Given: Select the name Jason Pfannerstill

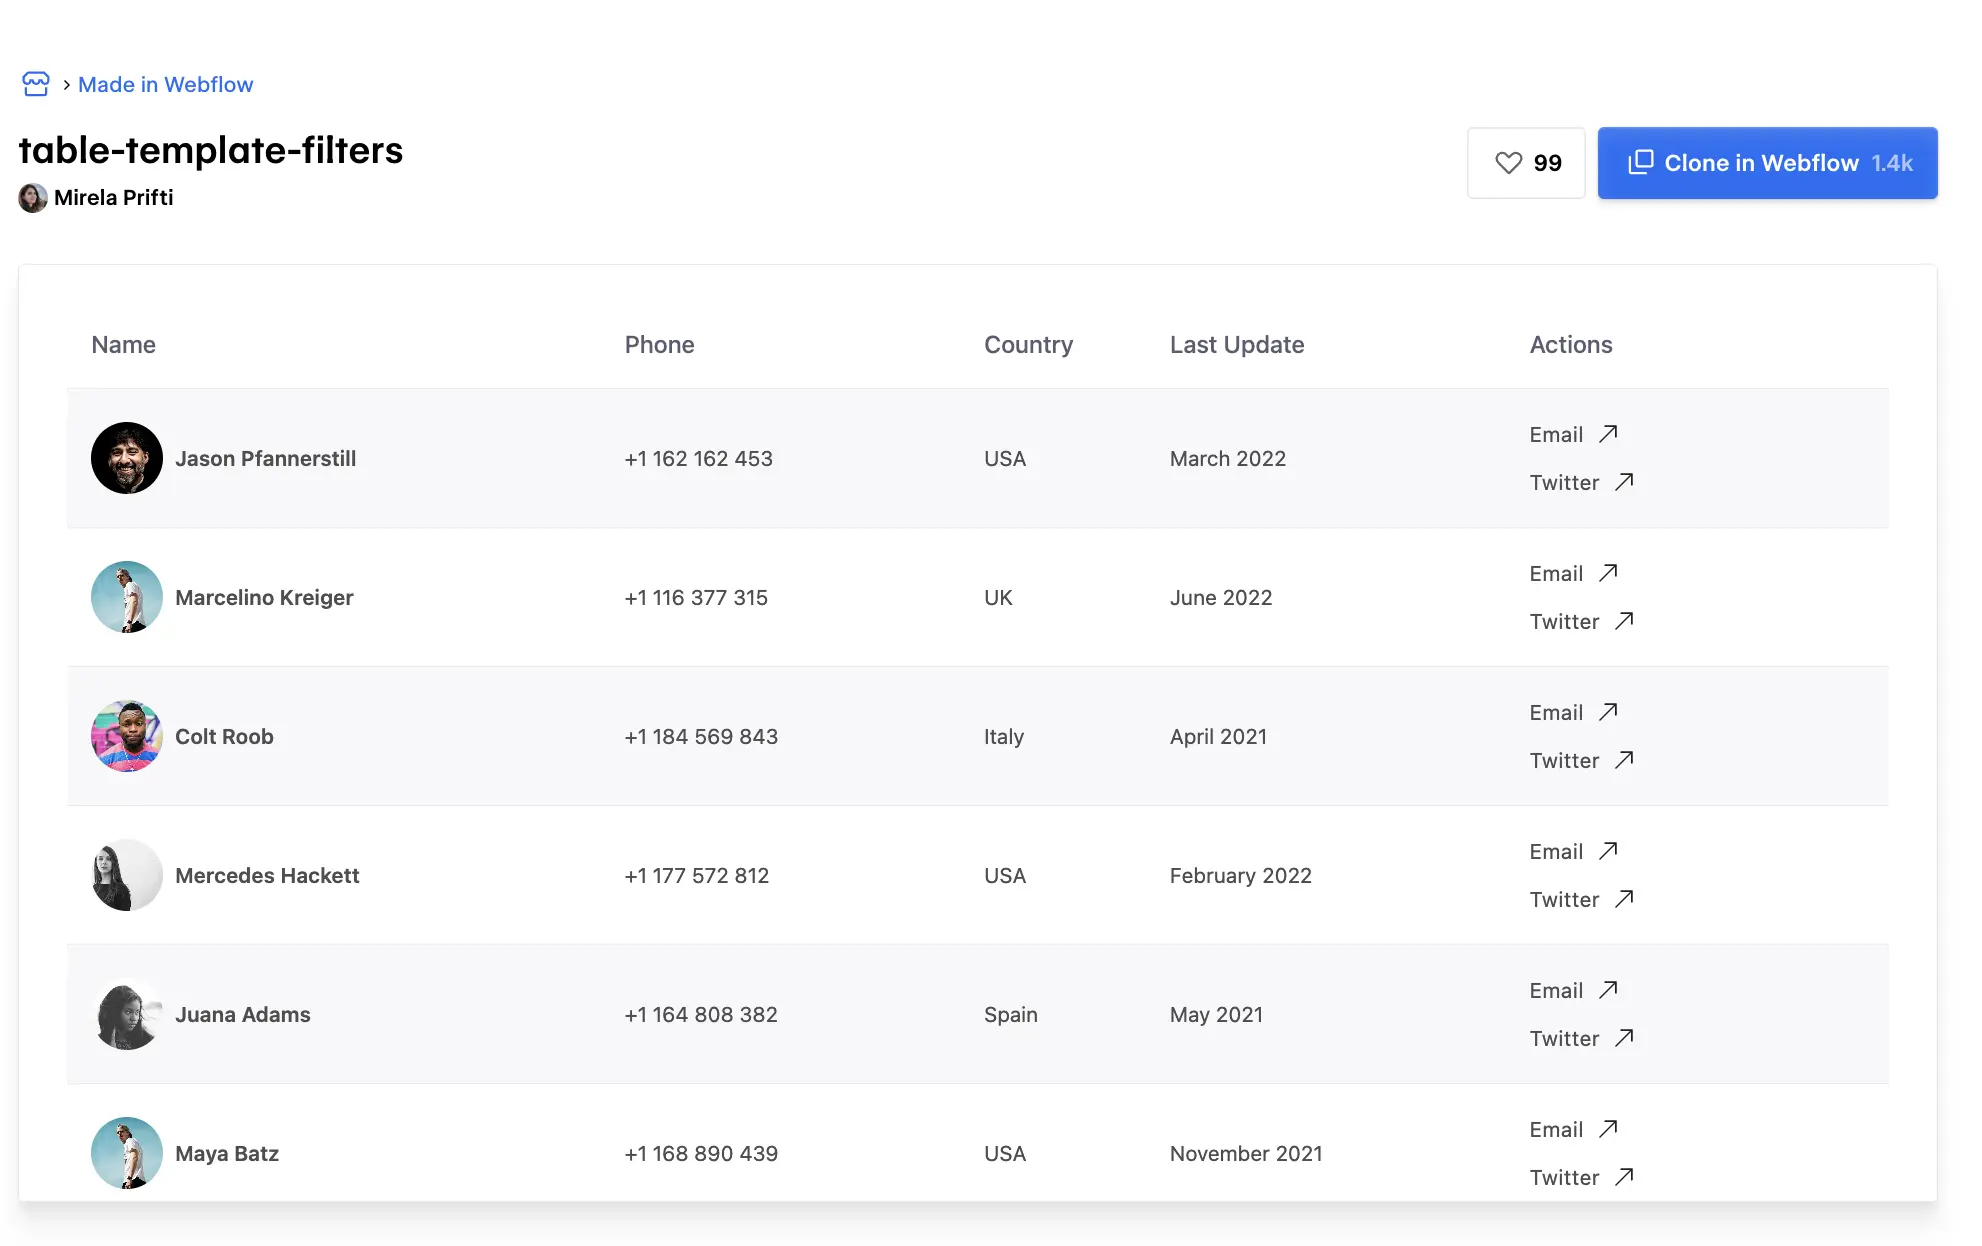Looking at the screenshot, I should point(265,458).
